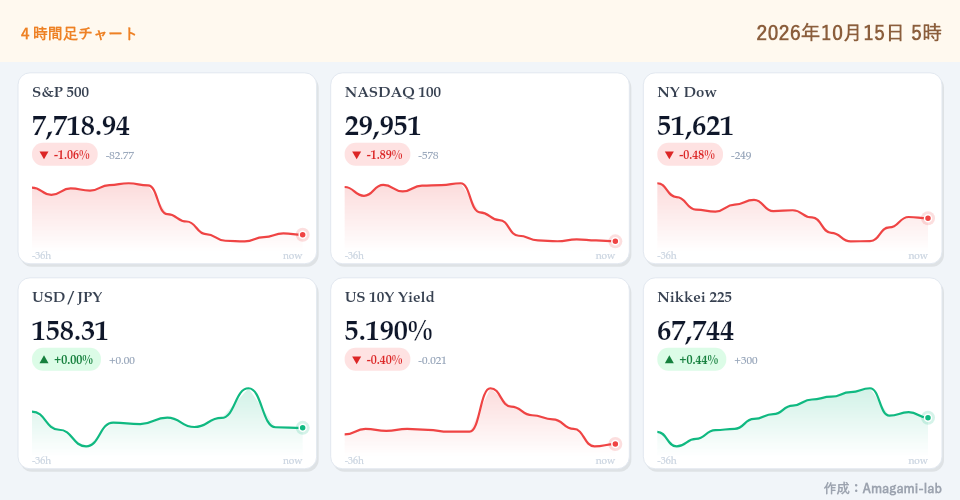Click the 2026年10月15日 5時 timestamp
This screenshot has width=960, height=500.
click(x=849, y=32)
